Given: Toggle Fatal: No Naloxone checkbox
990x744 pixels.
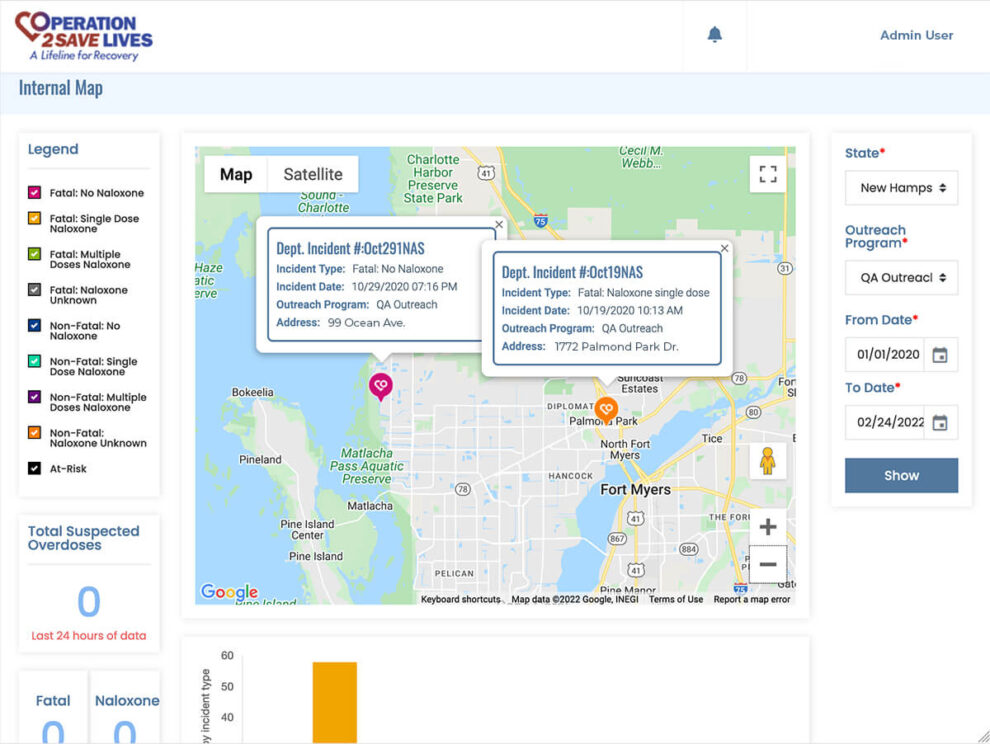Looking at the screenshot, I should (34, 193).
